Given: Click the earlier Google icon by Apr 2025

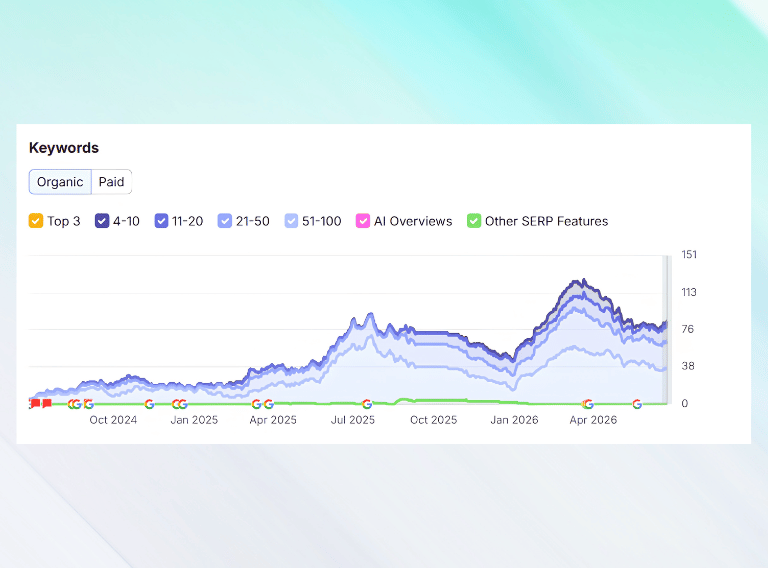Looking at the screenshot, I should 256,404.
